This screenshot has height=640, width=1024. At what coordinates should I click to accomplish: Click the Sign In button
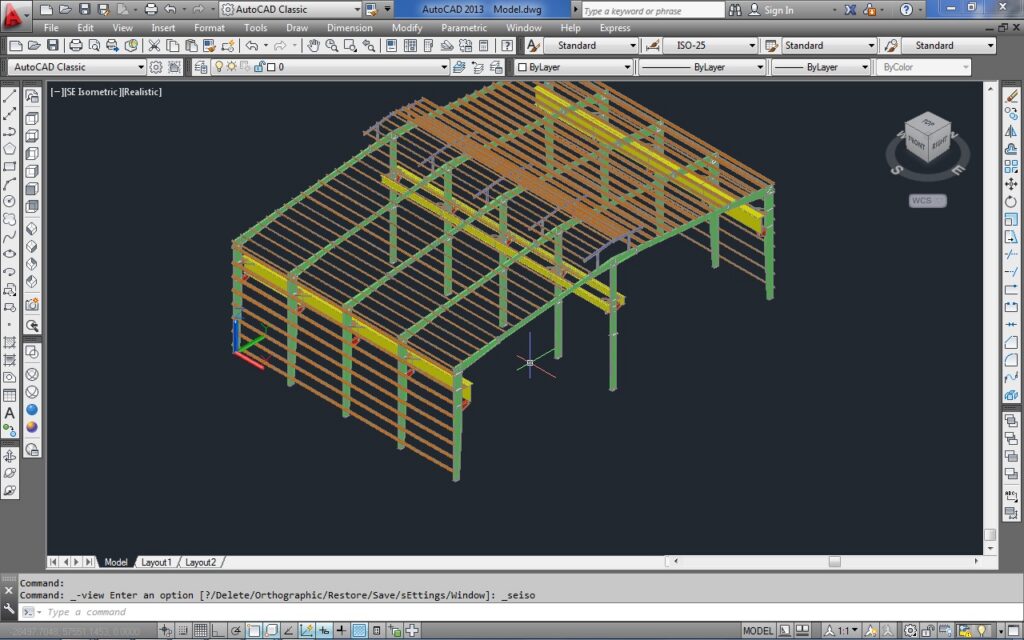pos(772,10)
